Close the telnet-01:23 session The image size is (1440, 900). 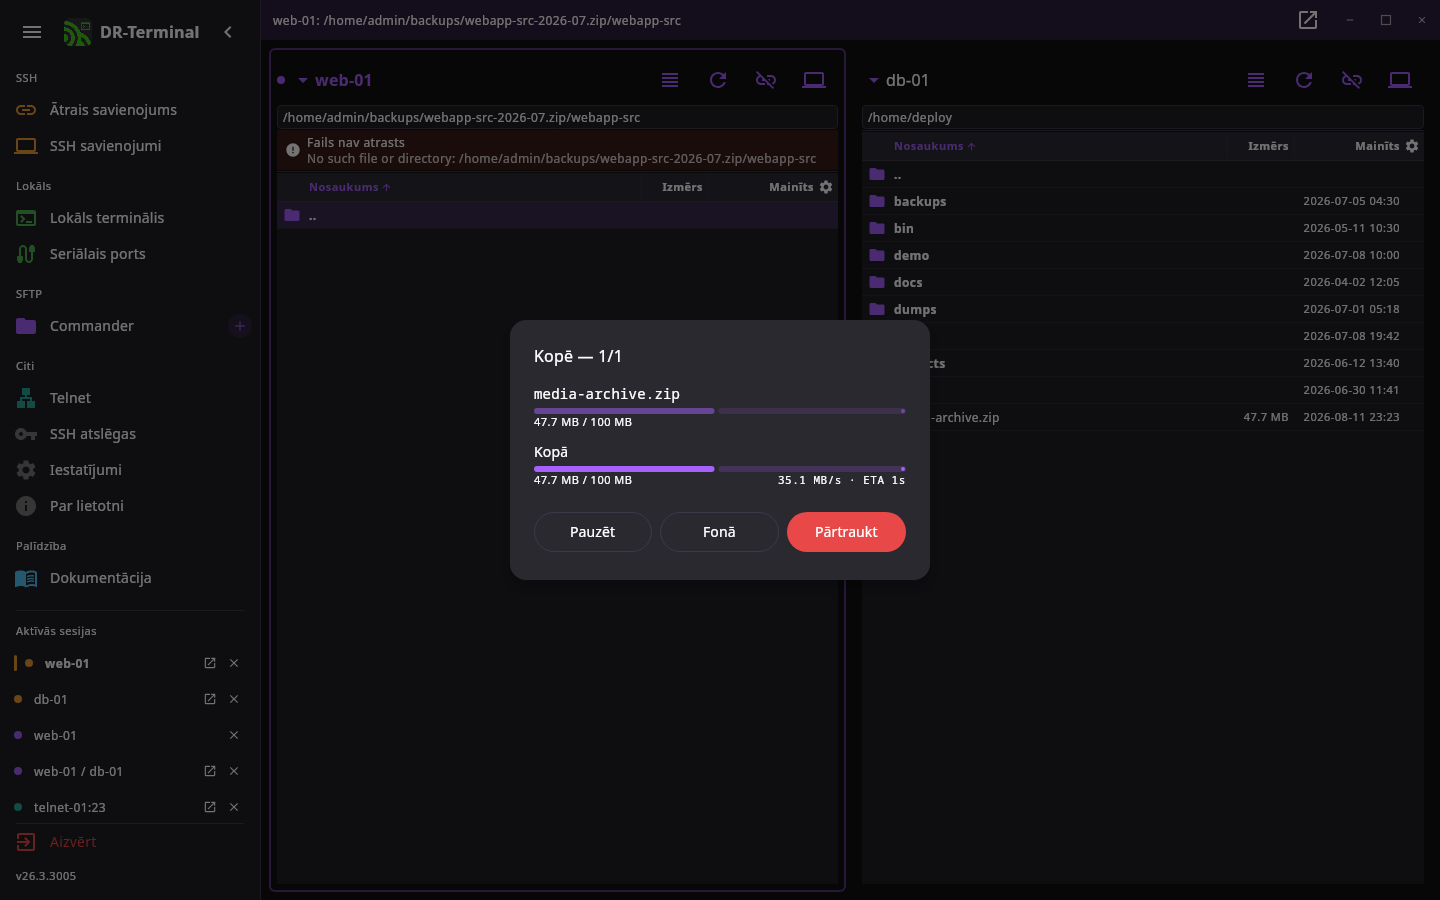click(x=234, y=807)
